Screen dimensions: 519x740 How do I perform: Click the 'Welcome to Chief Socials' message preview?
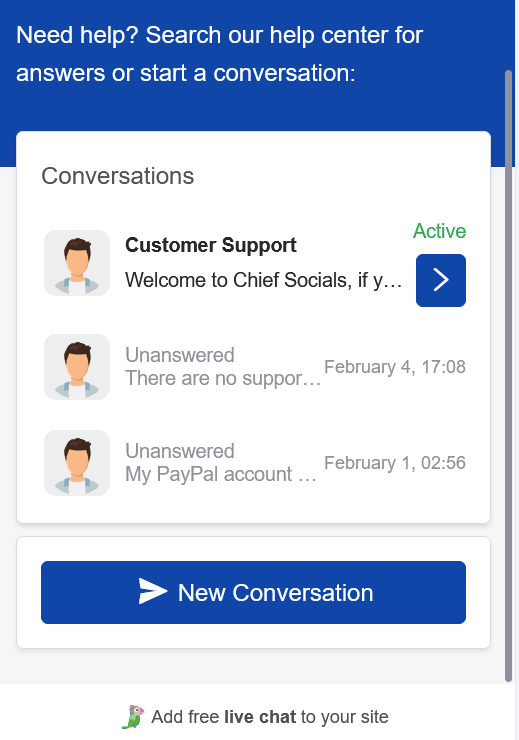point(263,280)
